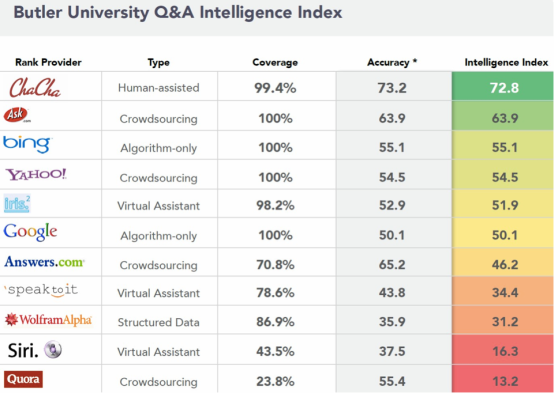Viewport: 558px width, 397px height.
Task: Click the Yahoo! logo
Action: point(36,174)
